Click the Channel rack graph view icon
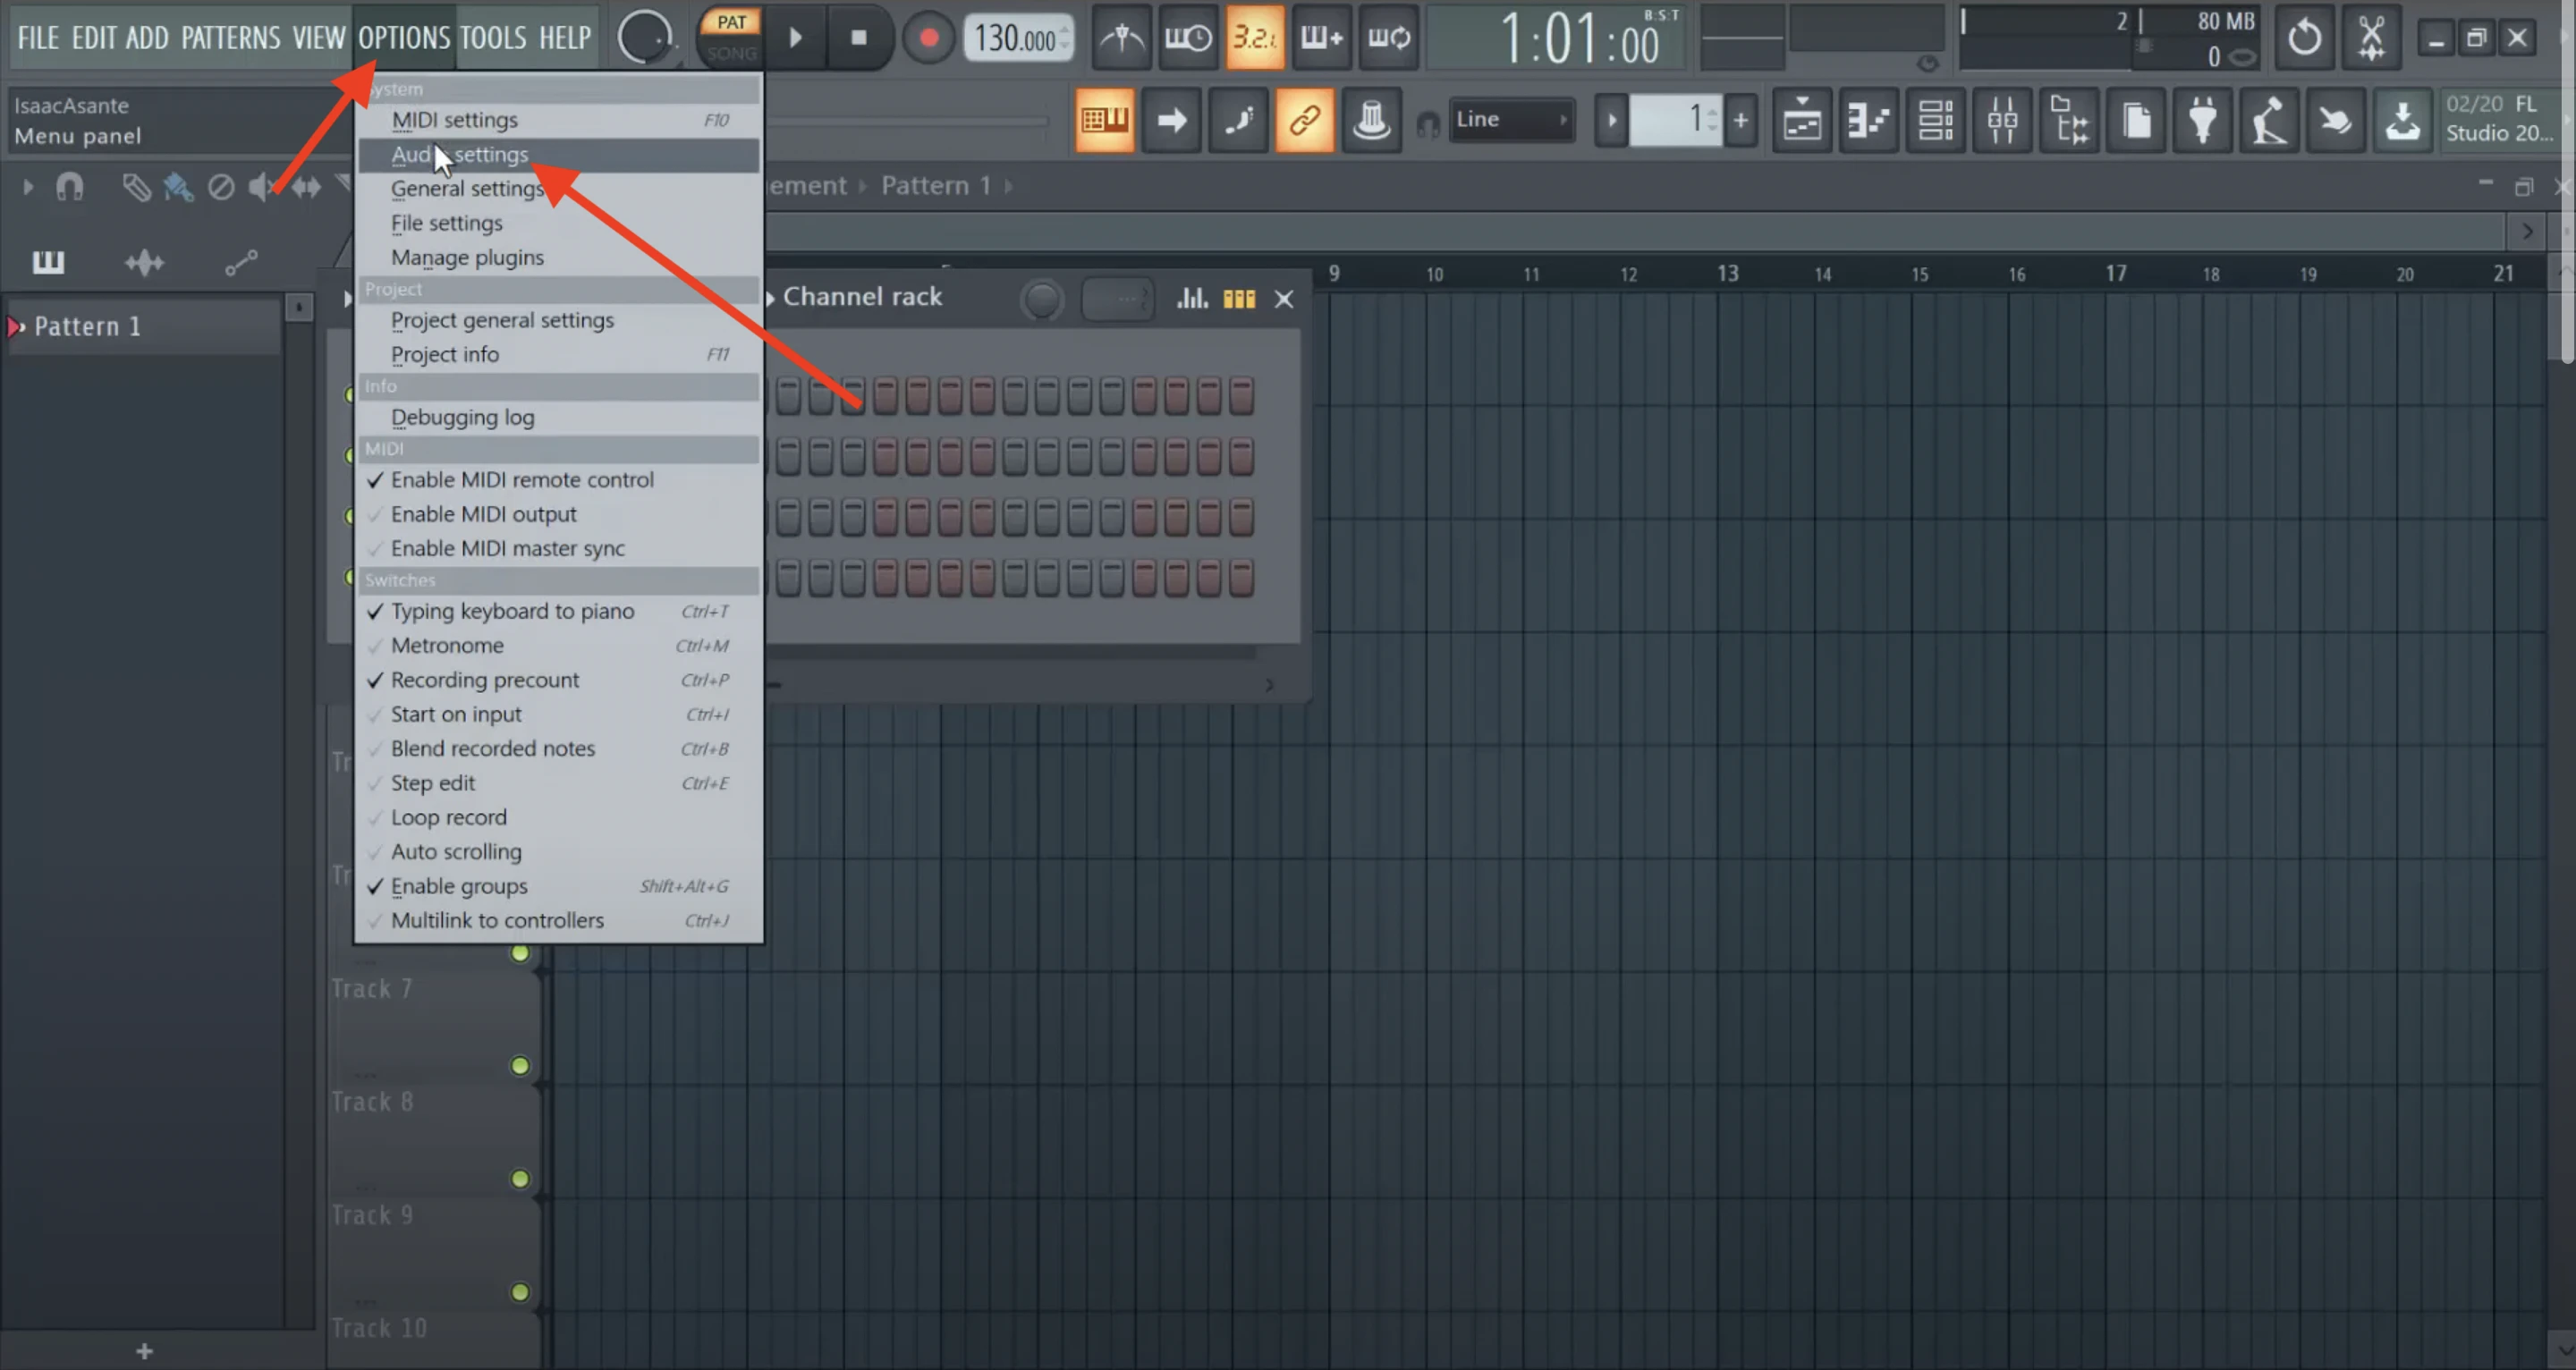The width and height of the screenshot is (2576, 1370). tap(1192, 298)
